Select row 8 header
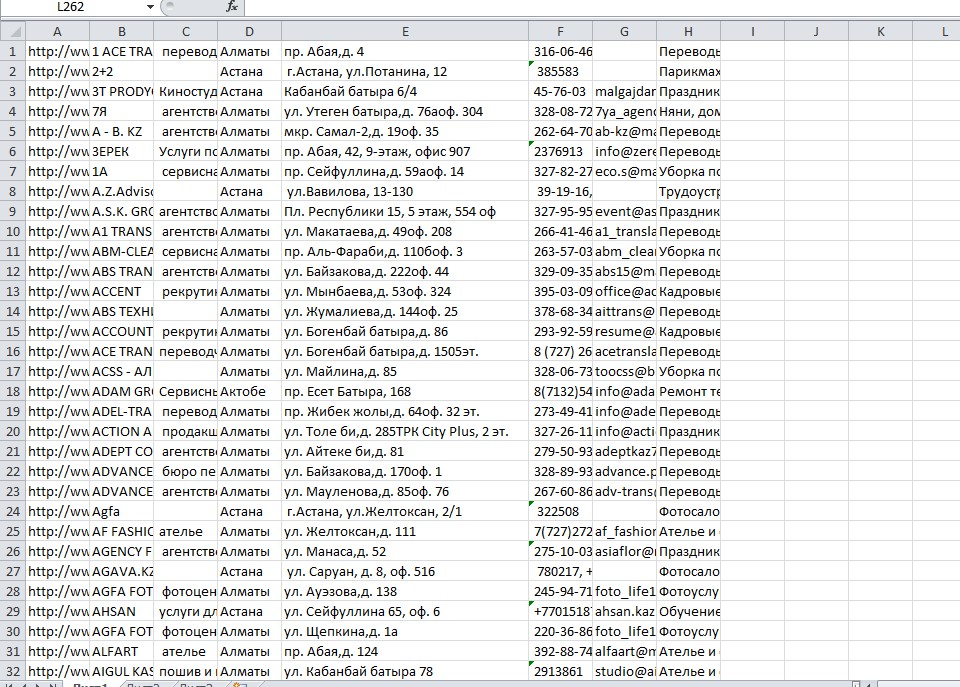Image resolution: width=960 pixels, height=687 pixels. click(x=13, y=192)
